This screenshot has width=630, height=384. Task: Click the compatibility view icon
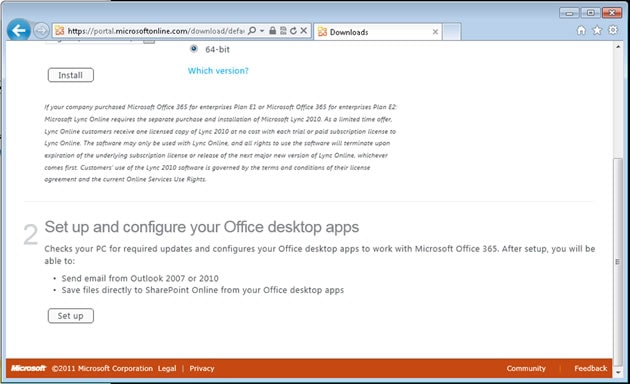point(283,31)
